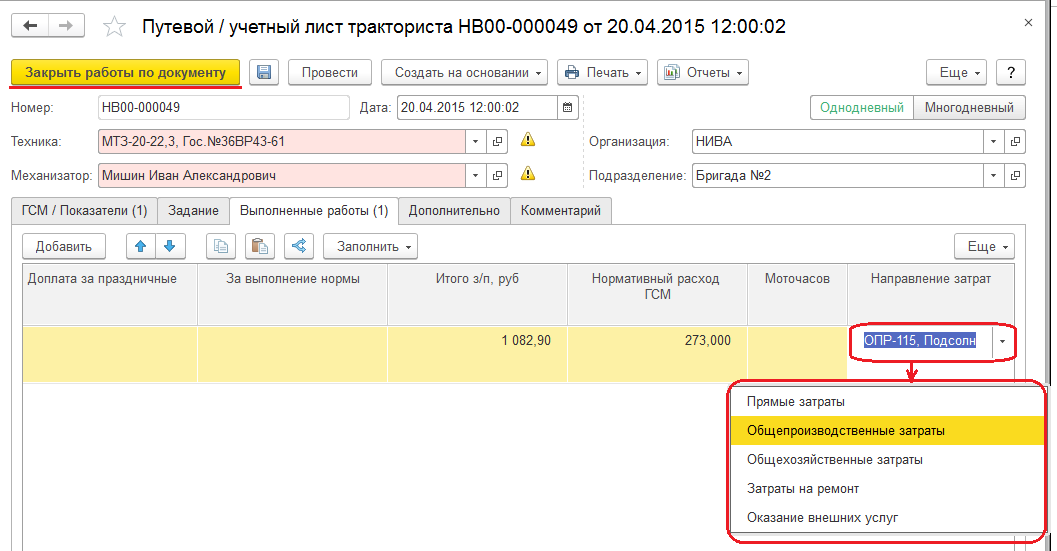Open the Печать dropdown menu
The image size is (1057, 551).
[x=603, y=72]
